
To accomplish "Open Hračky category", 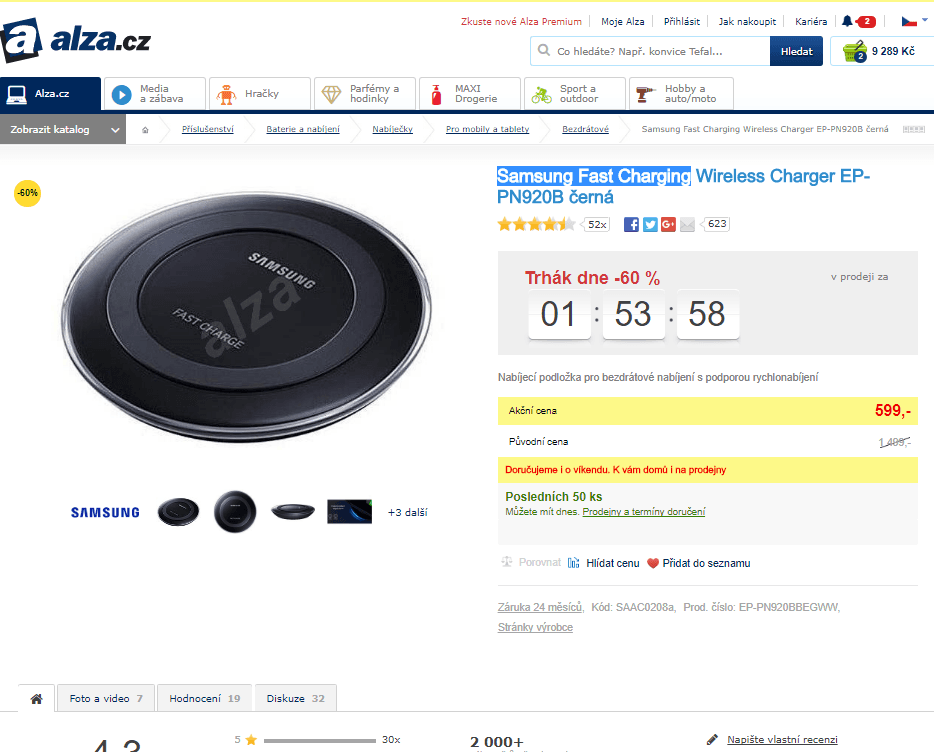I will (x=260, y=94).
